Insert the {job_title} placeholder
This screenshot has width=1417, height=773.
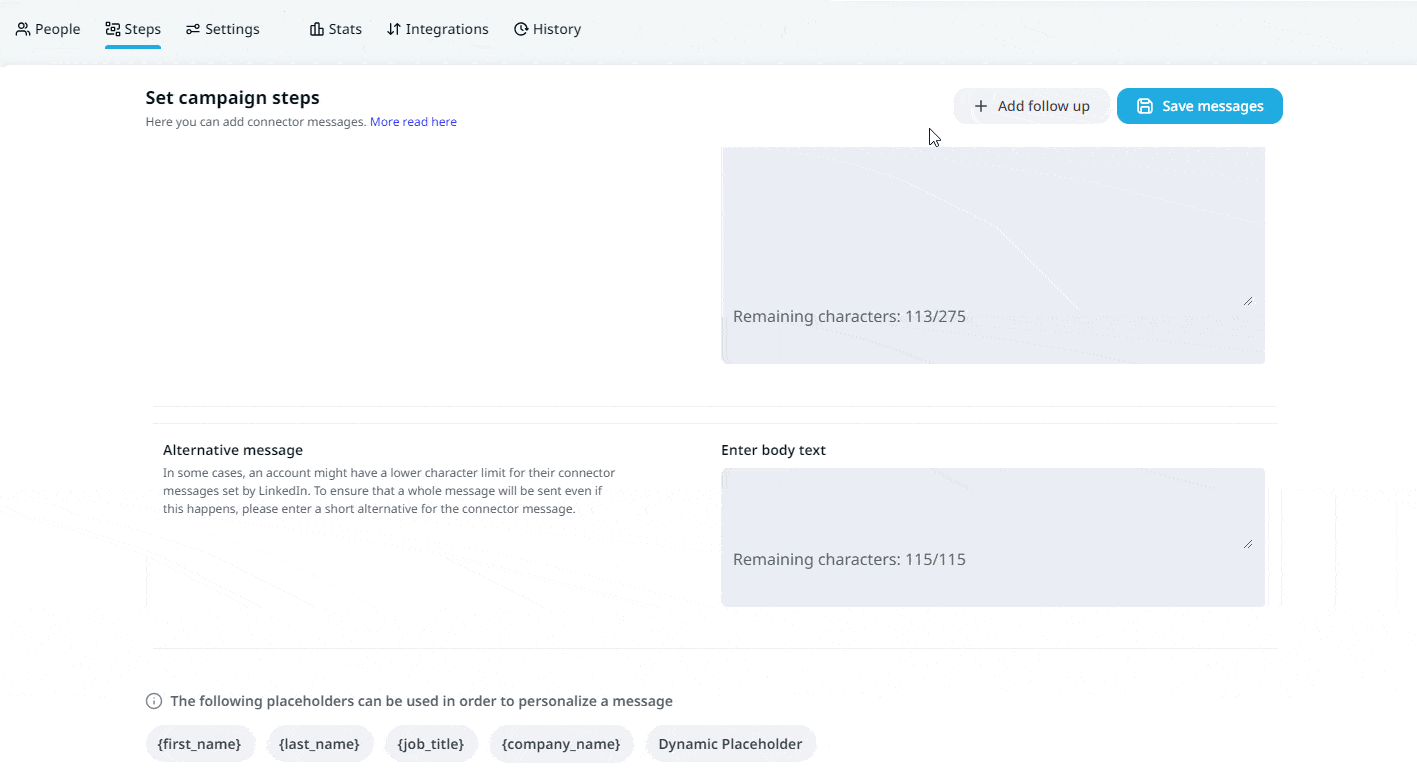point(431,744)
